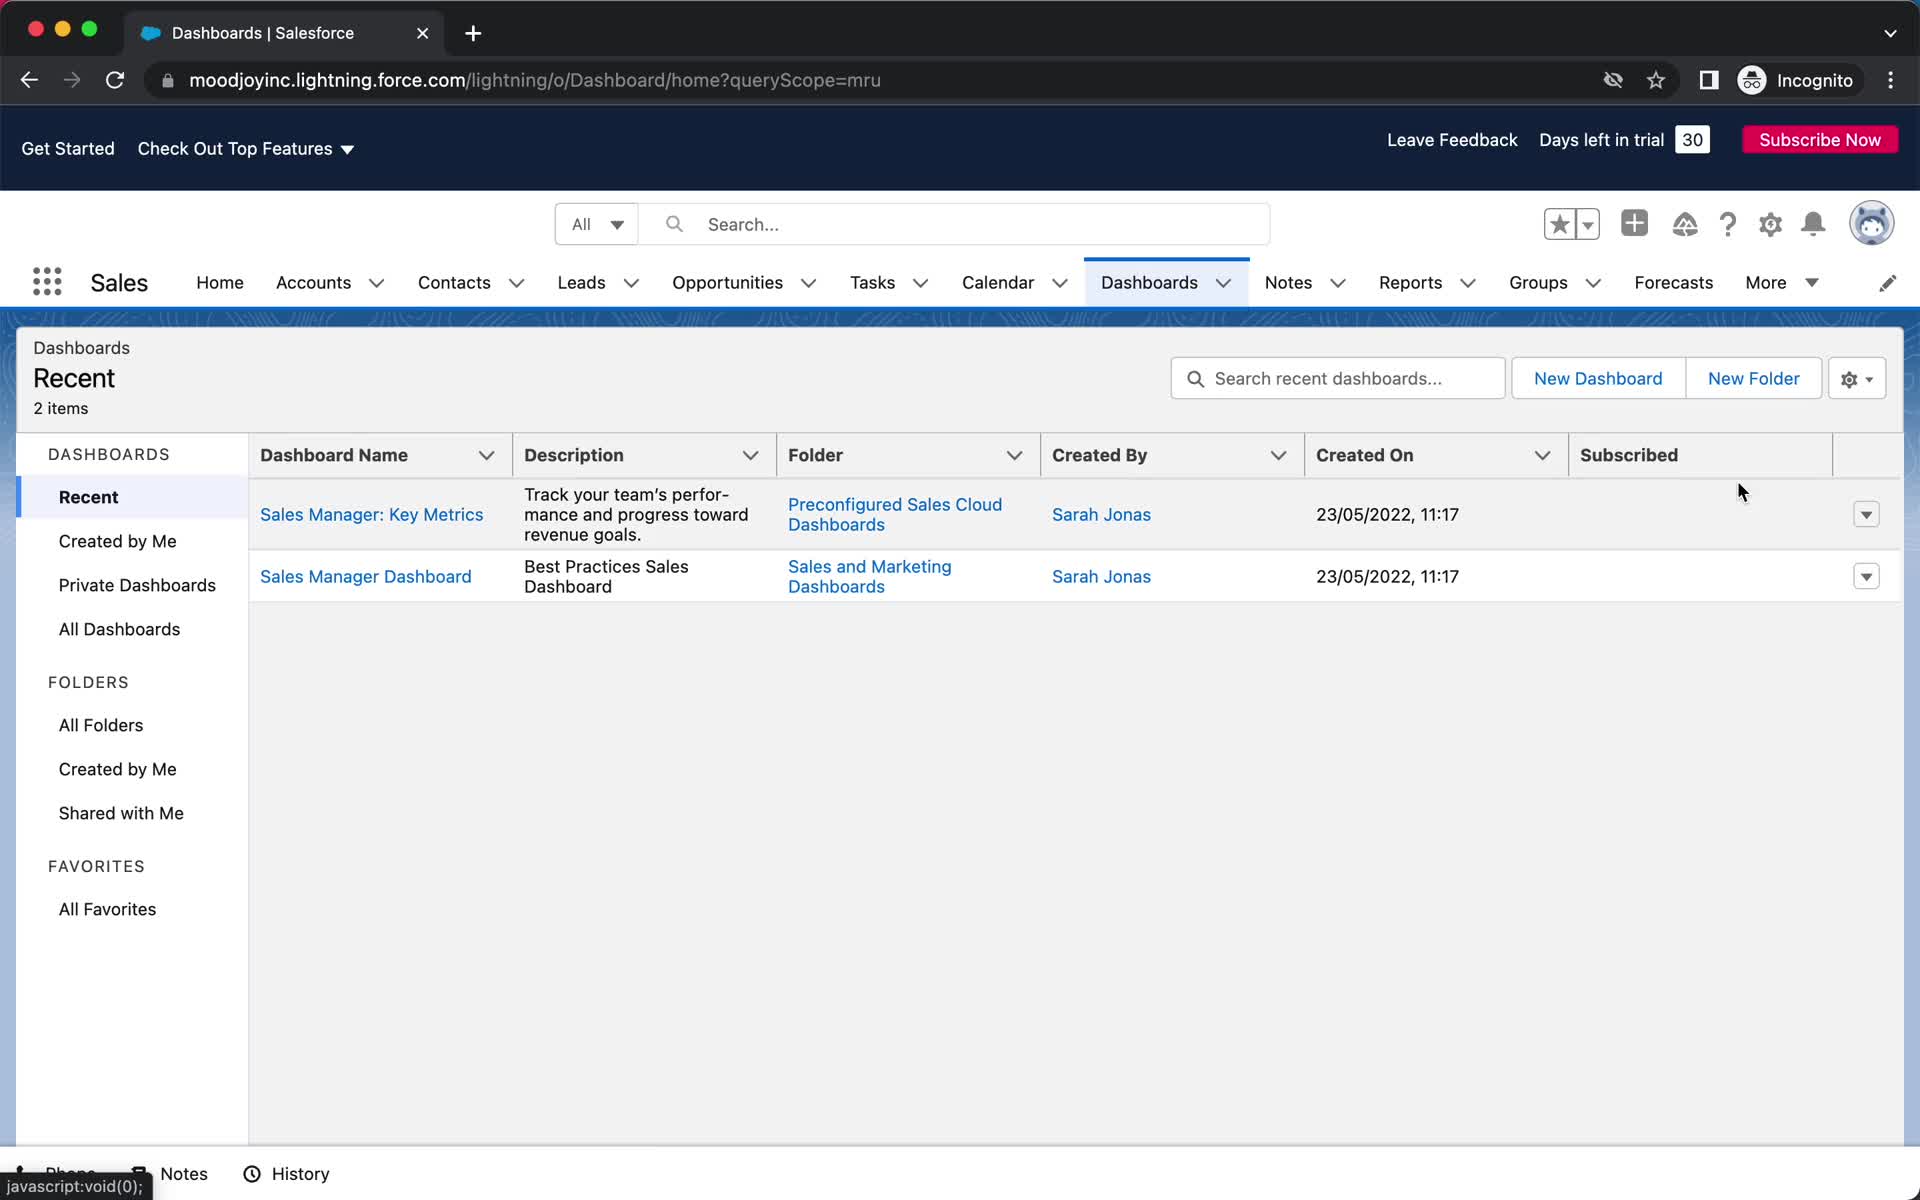Viewport: 1920px width, 1200px height.
Task: Switch to the Forecasts tab
Action: pyautogui.click(x=1673, y=283)
